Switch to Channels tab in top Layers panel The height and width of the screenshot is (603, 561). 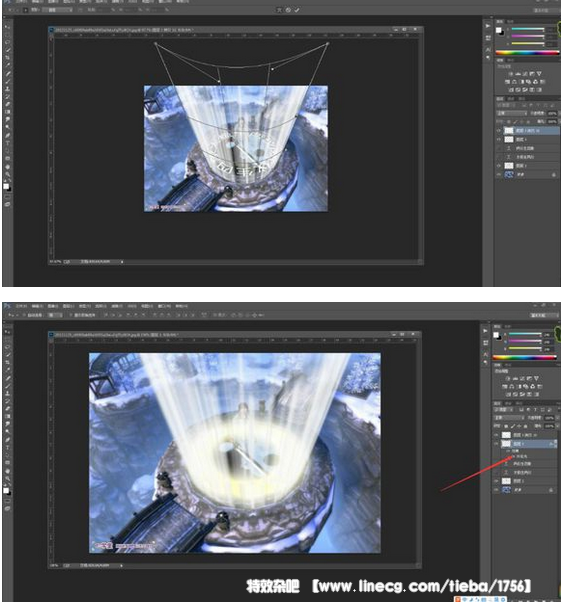(x=511, y=99)
